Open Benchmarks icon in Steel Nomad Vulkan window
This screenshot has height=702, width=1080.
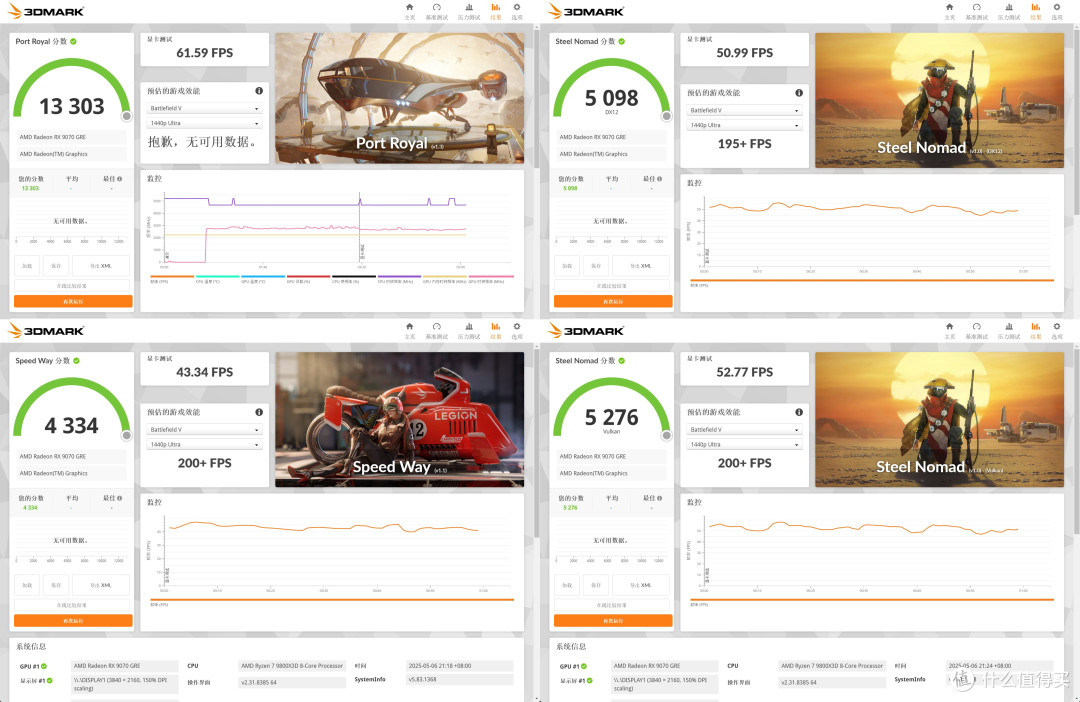[x=977, y=327]
